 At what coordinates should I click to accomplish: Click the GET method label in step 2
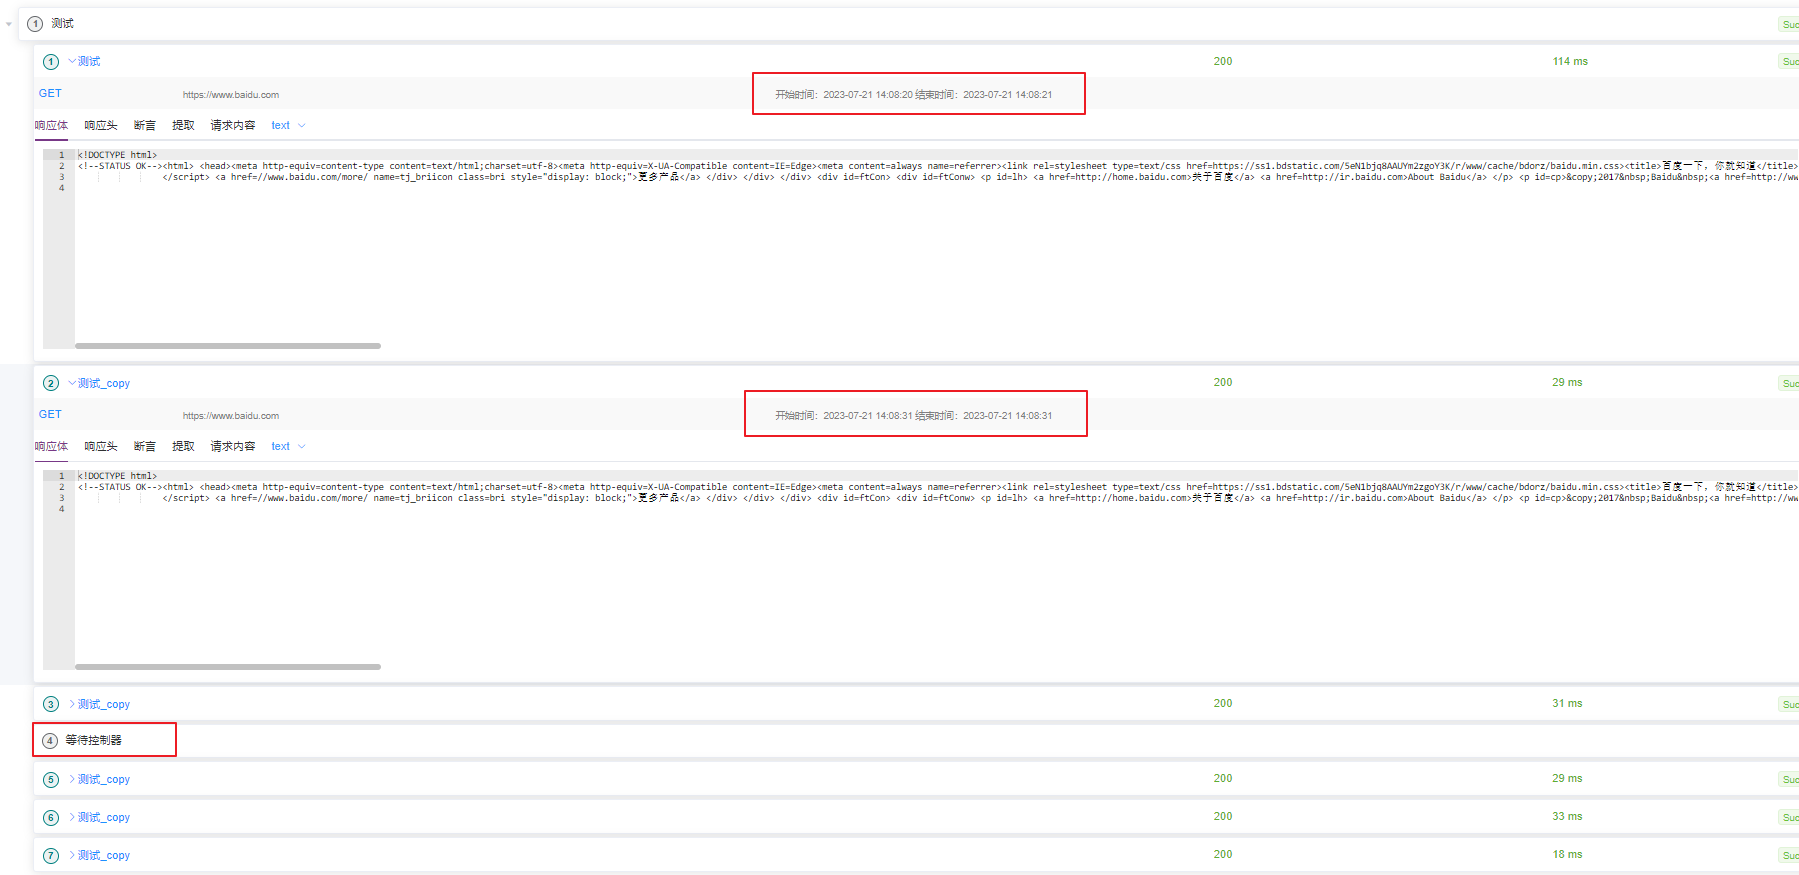click(x=50, y=414)
